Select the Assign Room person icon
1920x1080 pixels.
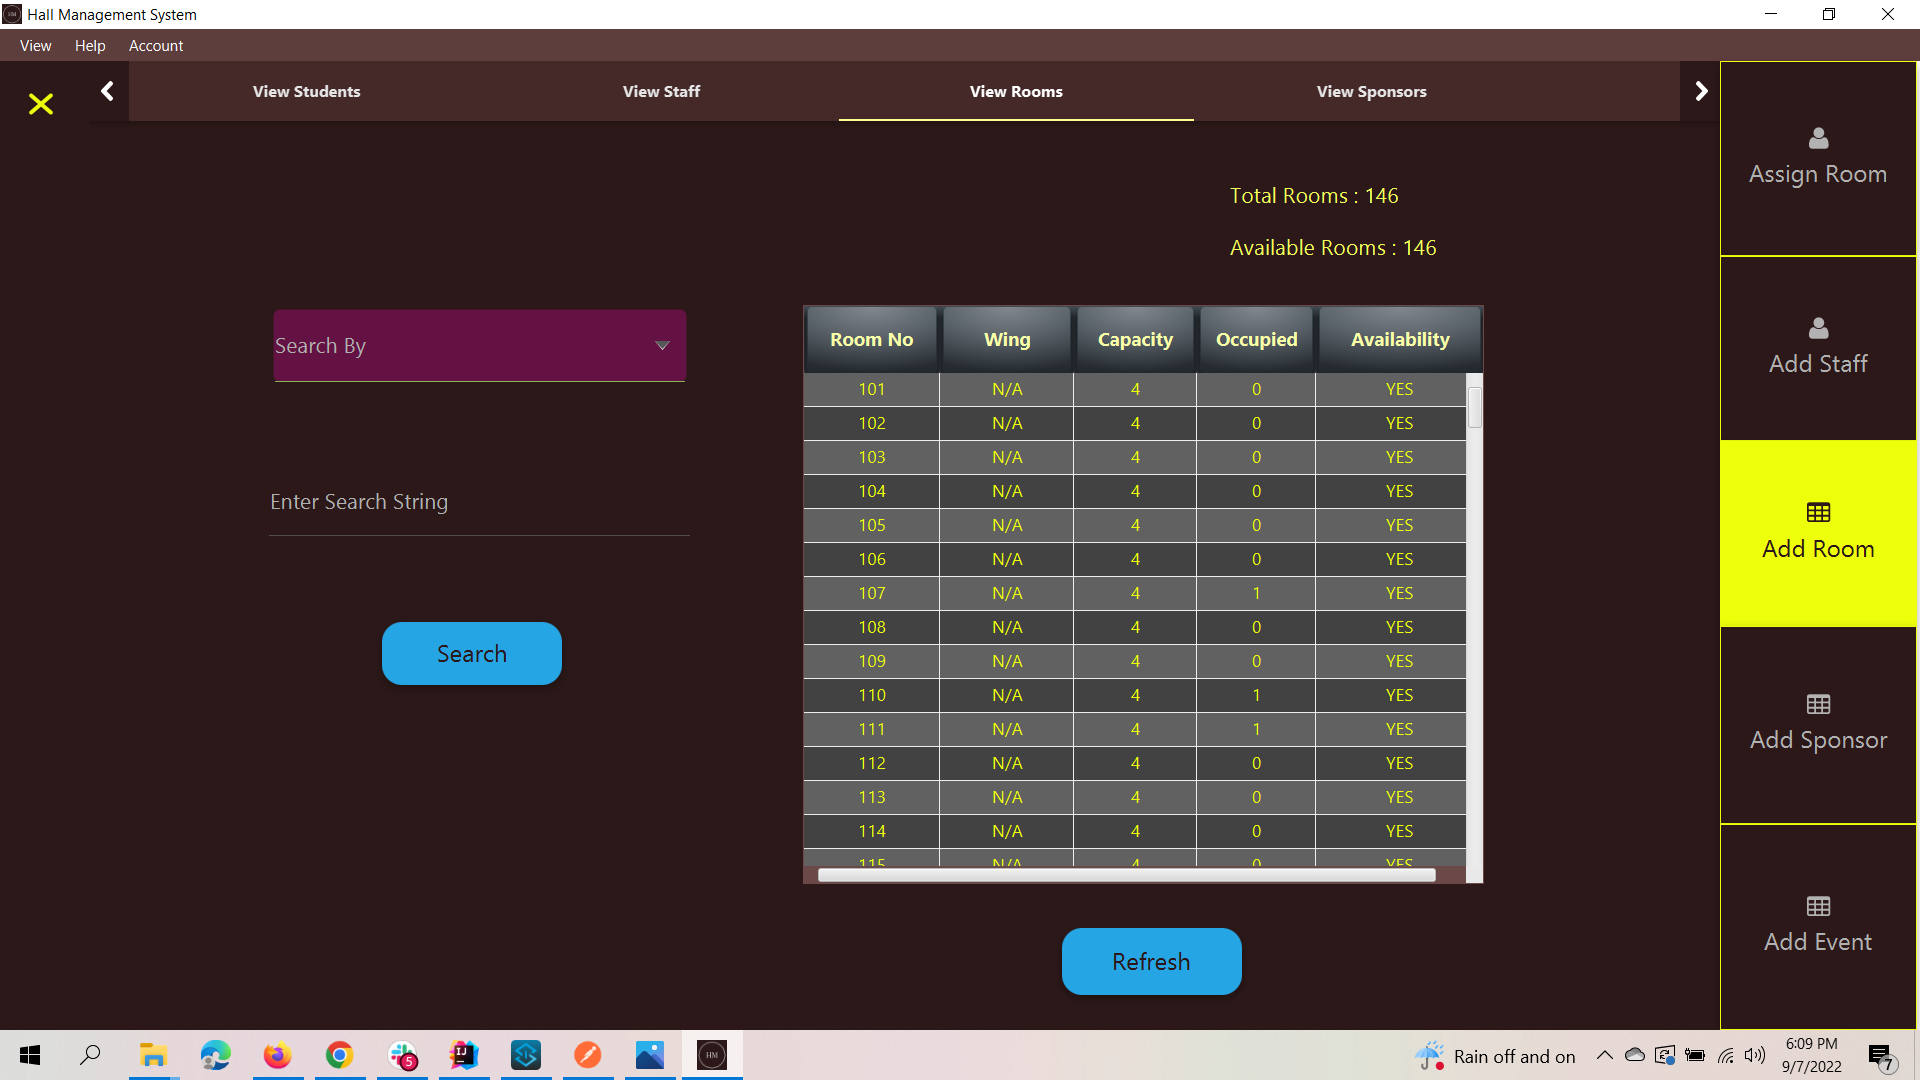(x=1817, y=139)
